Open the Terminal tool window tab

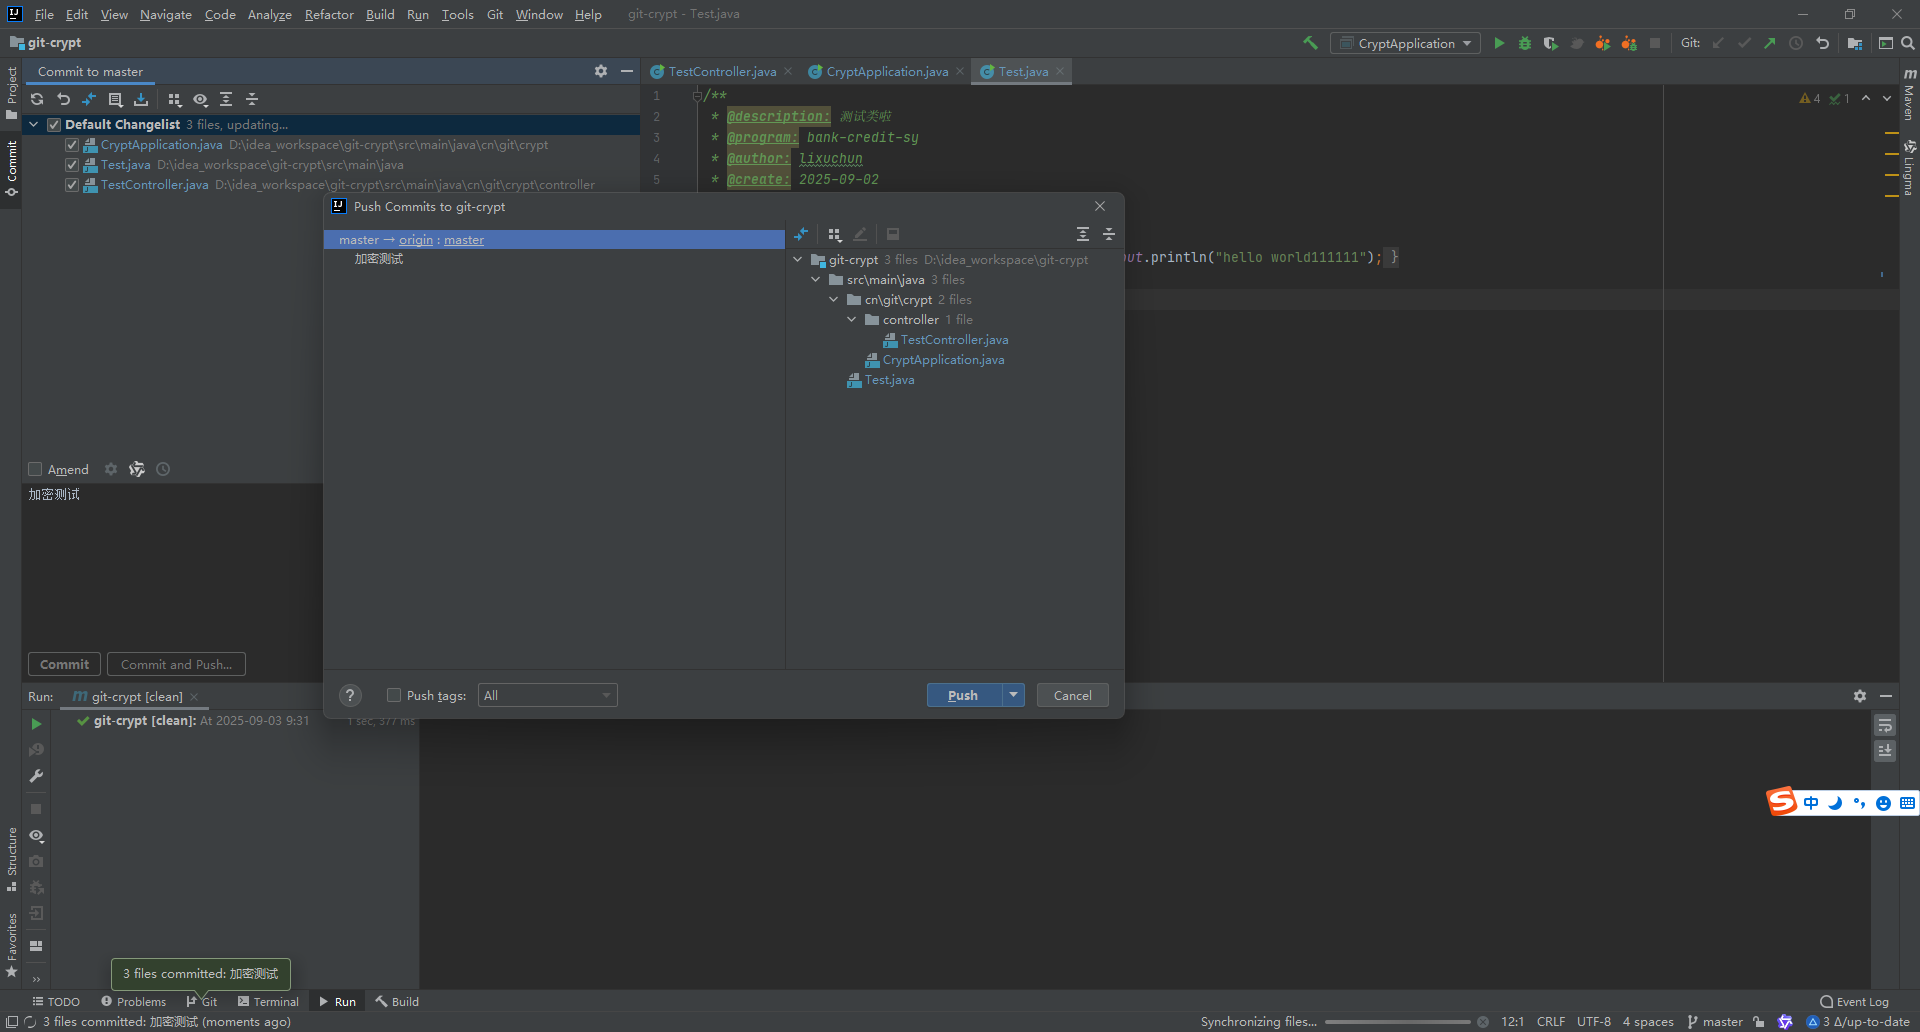[x=268, y=1001]
